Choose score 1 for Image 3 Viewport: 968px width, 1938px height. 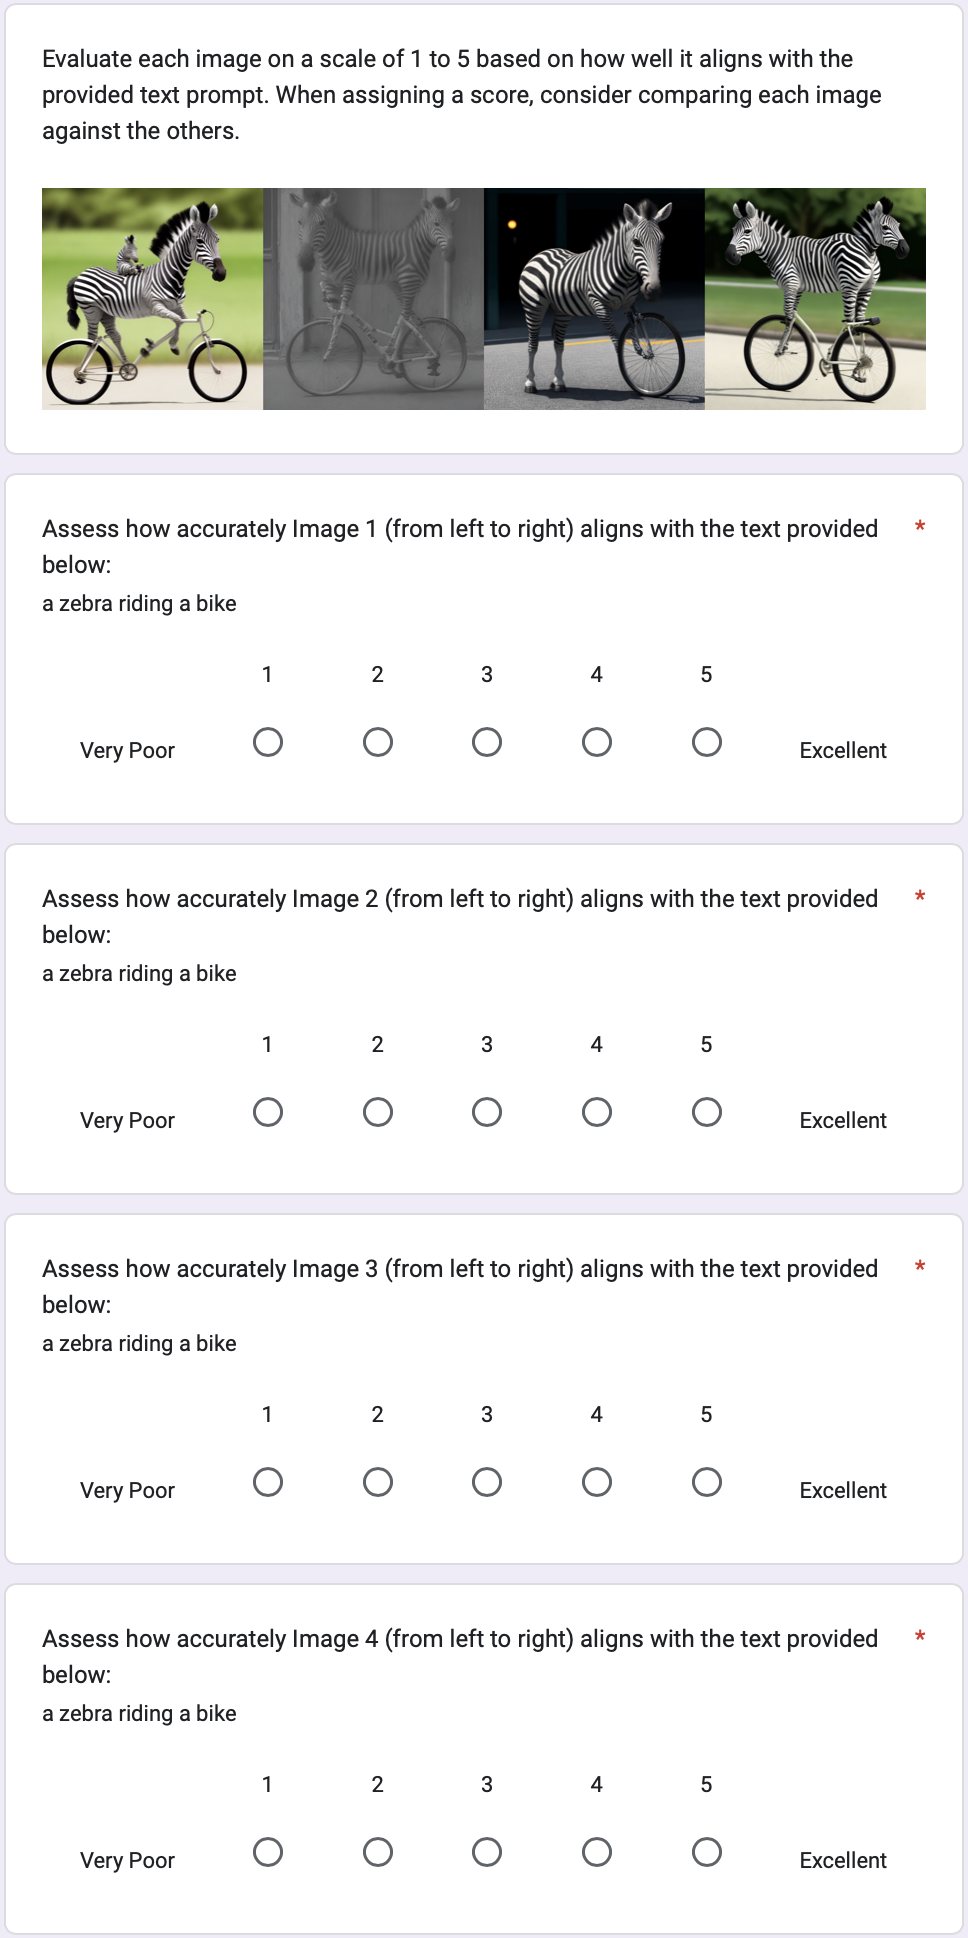pyautogui.click(x=268, y=1482)
